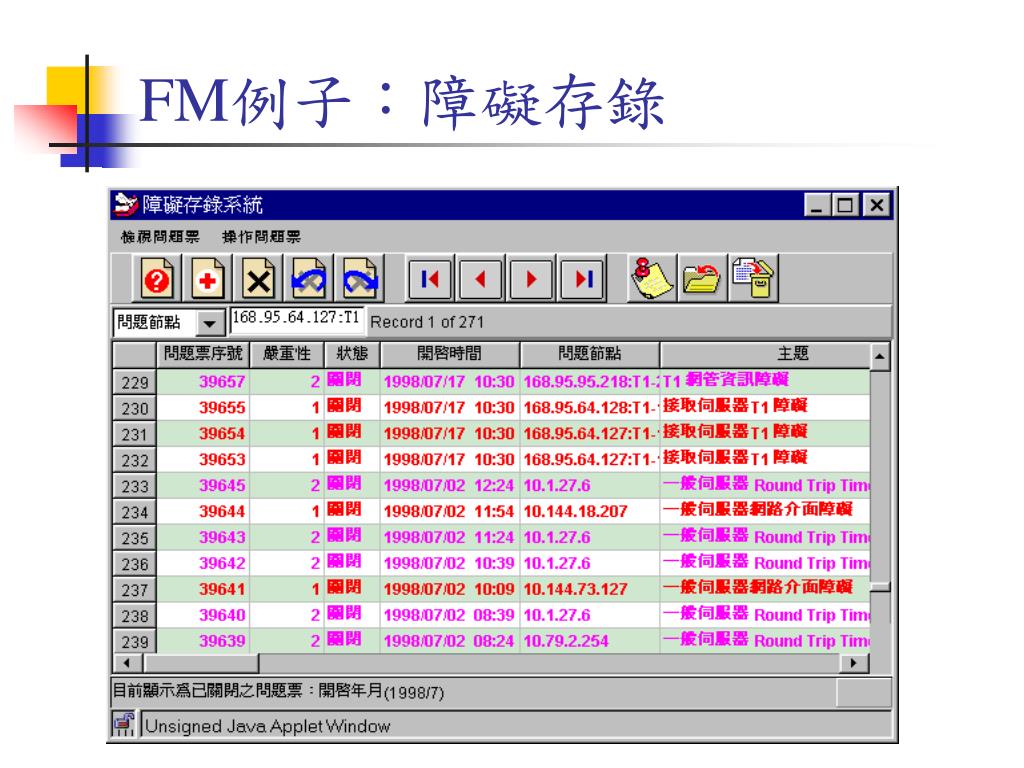This screenshot has height=768, width=1024.
Task: Click the horizontal scrollbar left arrow
Action: click(x=128, y=664)
